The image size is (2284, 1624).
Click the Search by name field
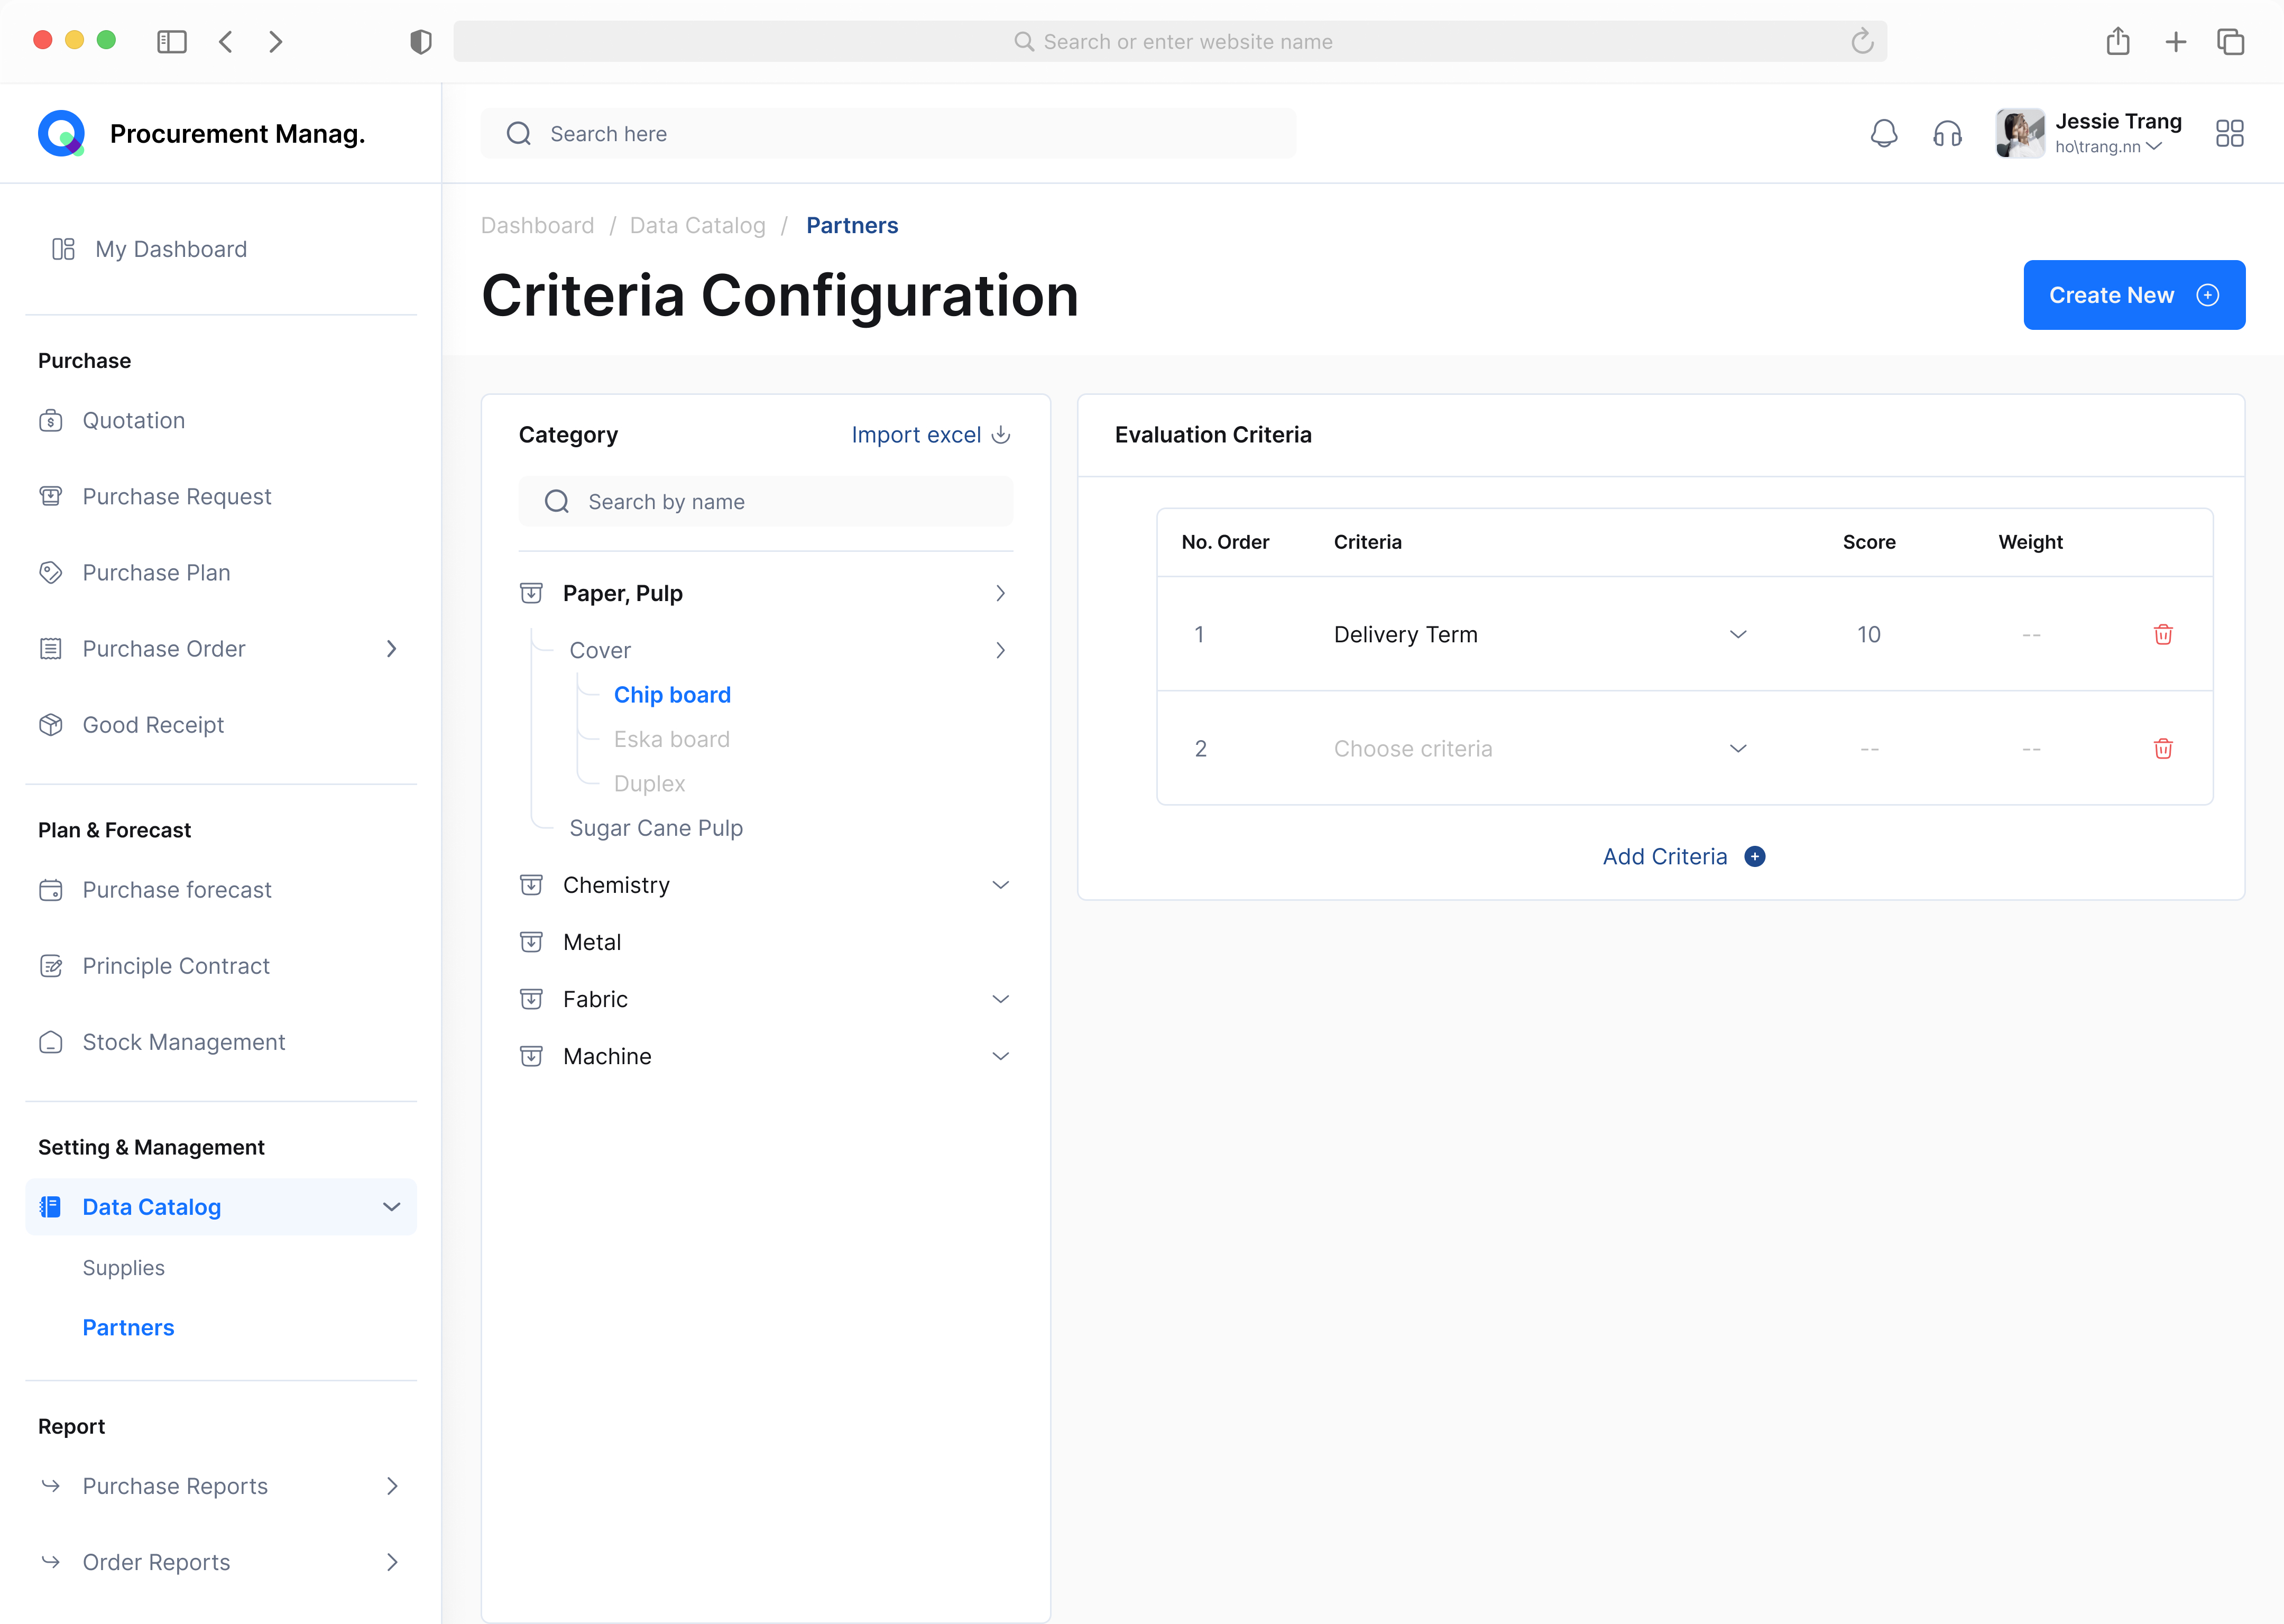(765, 501)
